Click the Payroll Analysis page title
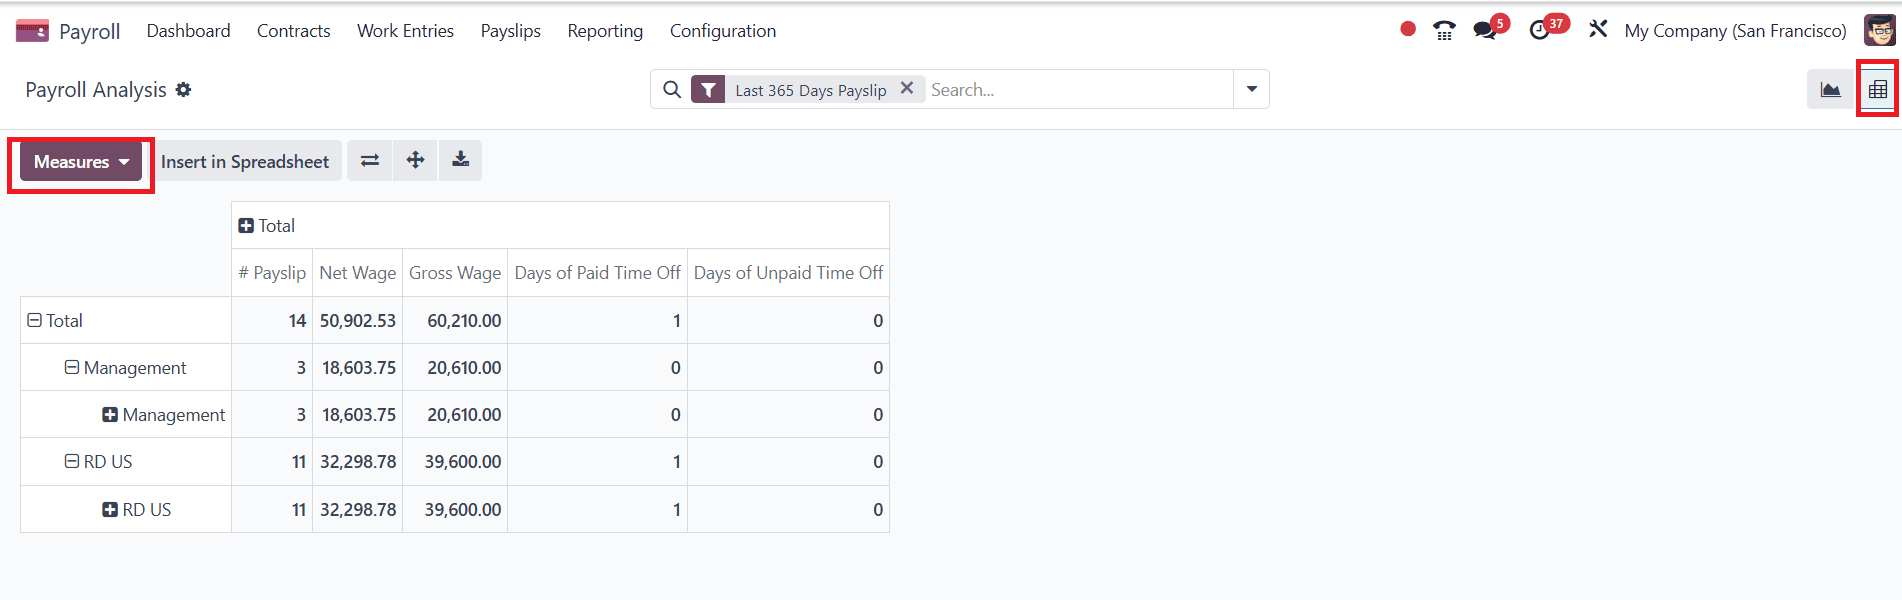This screenshot has height=600, width=1902. (x=96, y=90)
